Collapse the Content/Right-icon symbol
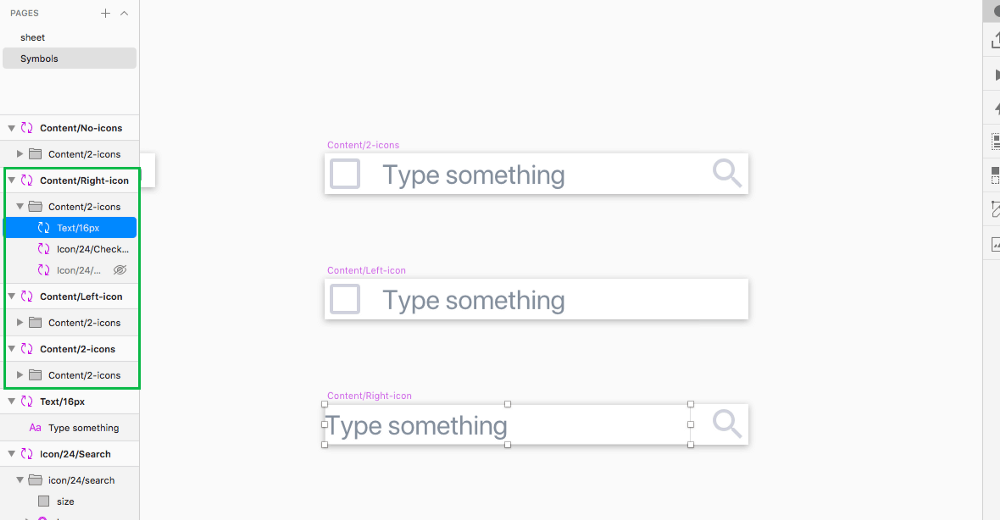The image size is (1000, 520). pyautogui.click(x=11, y=181)
